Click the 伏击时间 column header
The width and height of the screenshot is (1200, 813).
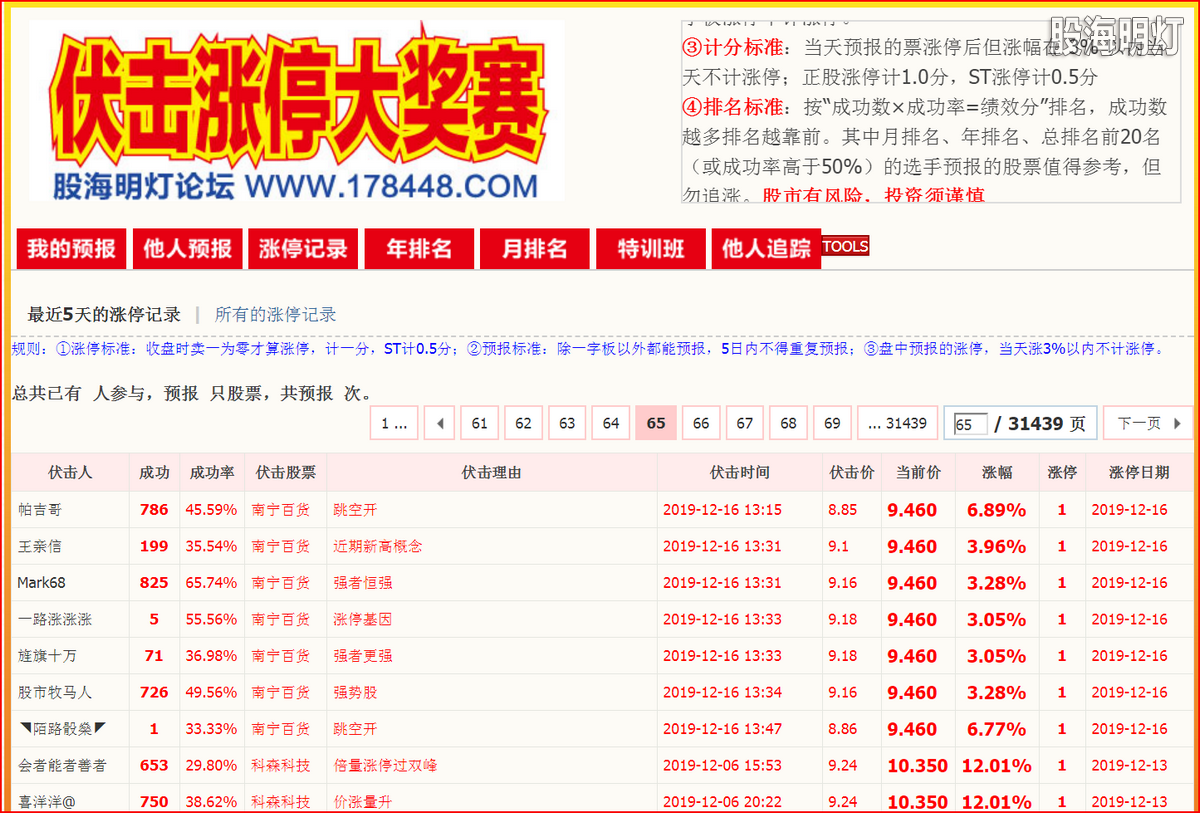pyautogui.click(x=739, y=472)
